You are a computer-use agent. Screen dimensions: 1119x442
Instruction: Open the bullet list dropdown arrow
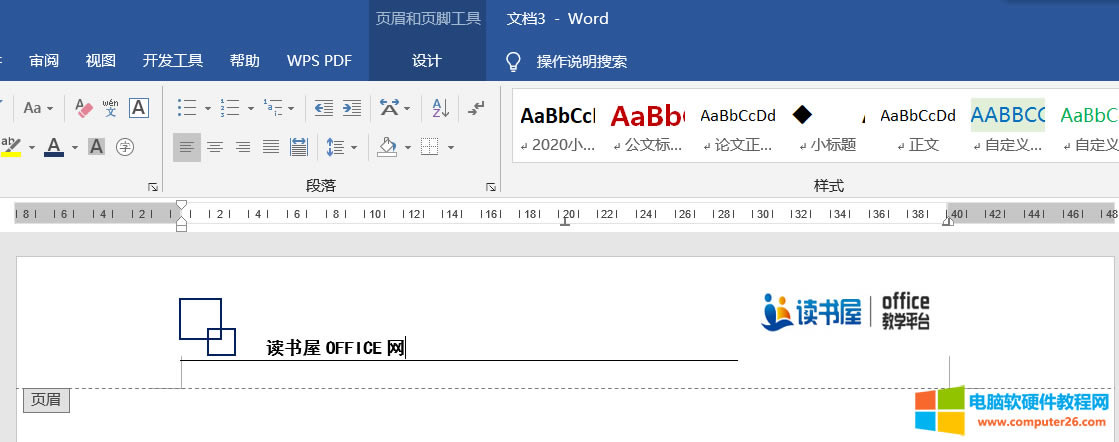[207, 109]
